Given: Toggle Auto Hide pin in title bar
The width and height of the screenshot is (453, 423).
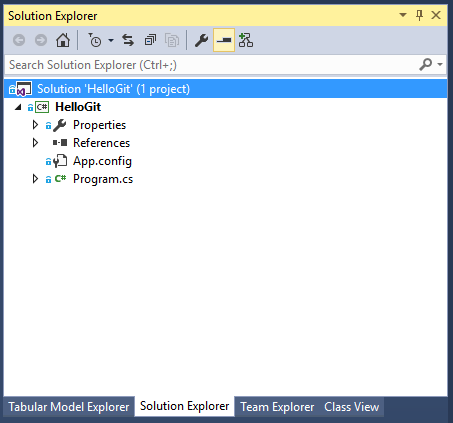Looking at the screenshot, I should pyautogui.click(x=419, y=15).
